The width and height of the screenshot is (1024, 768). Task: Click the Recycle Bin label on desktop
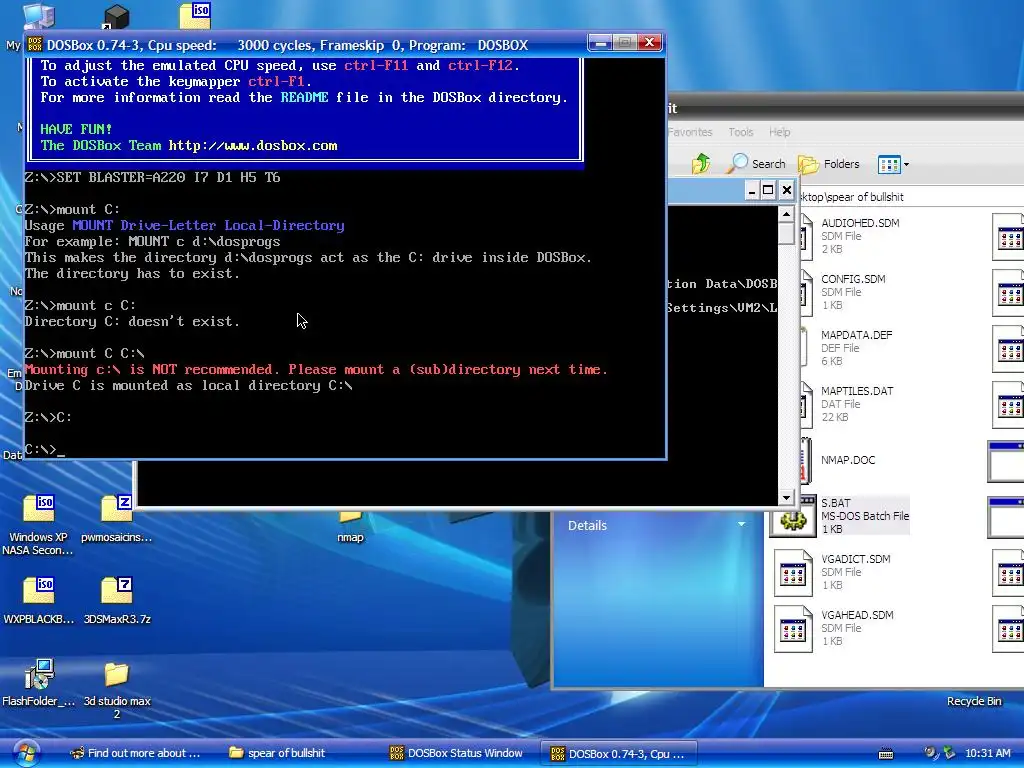(x=974, y=701)
